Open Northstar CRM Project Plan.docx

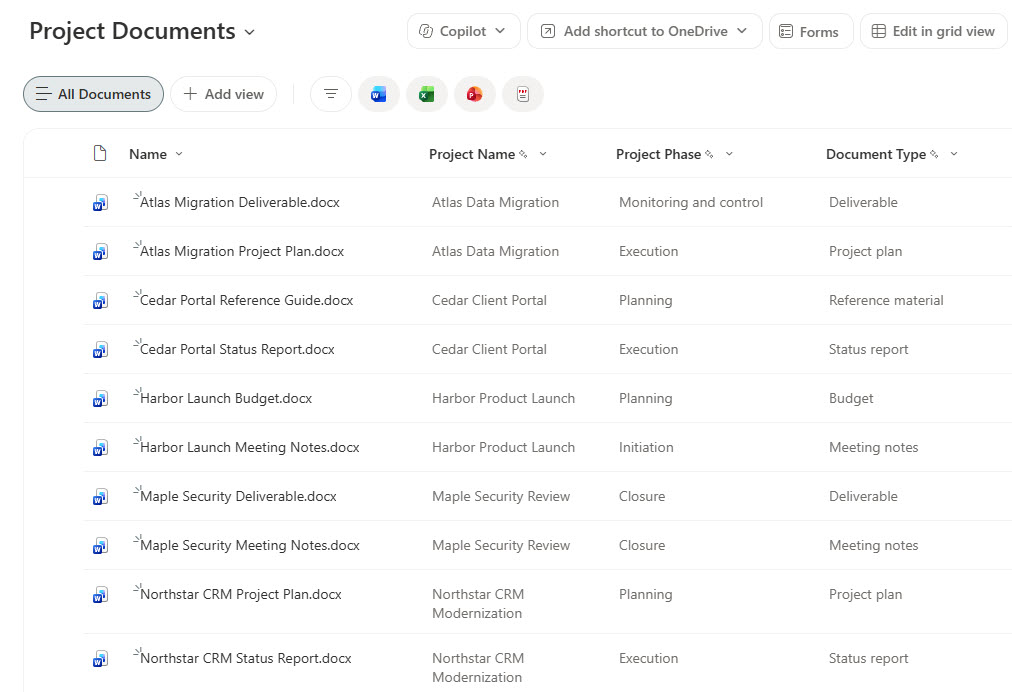coord(241,595)
